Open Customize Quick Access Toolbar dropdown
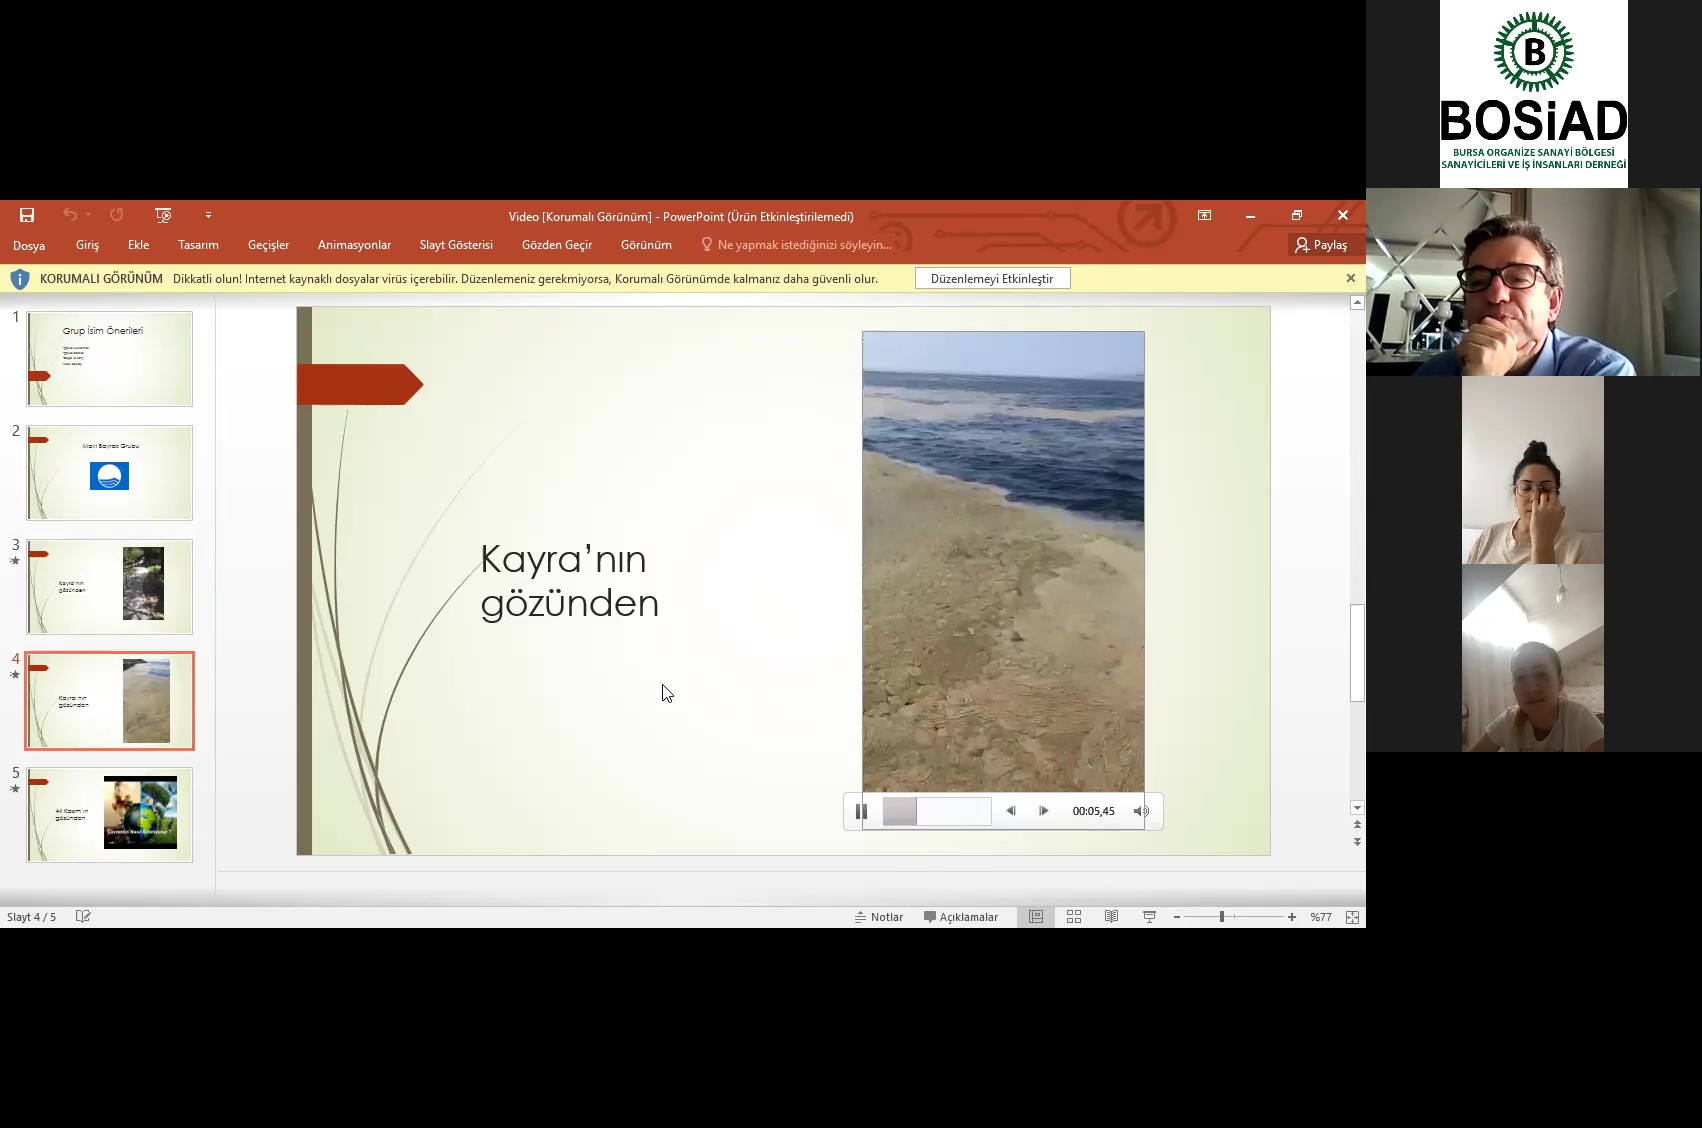 (x=208, y=215)
